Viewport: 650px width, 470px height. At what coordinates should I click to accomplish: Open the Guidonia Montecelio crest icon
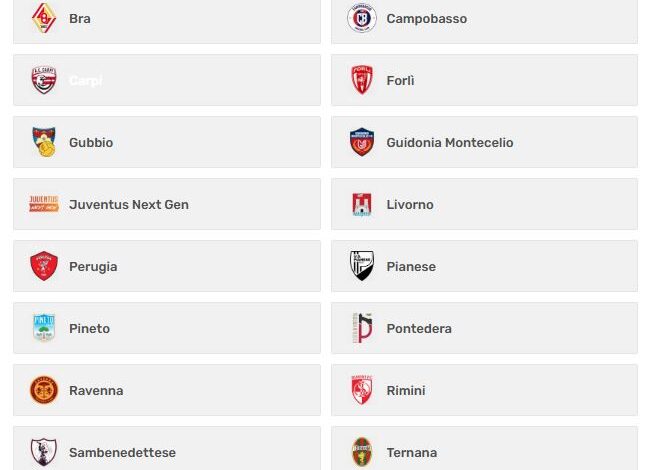361,142
